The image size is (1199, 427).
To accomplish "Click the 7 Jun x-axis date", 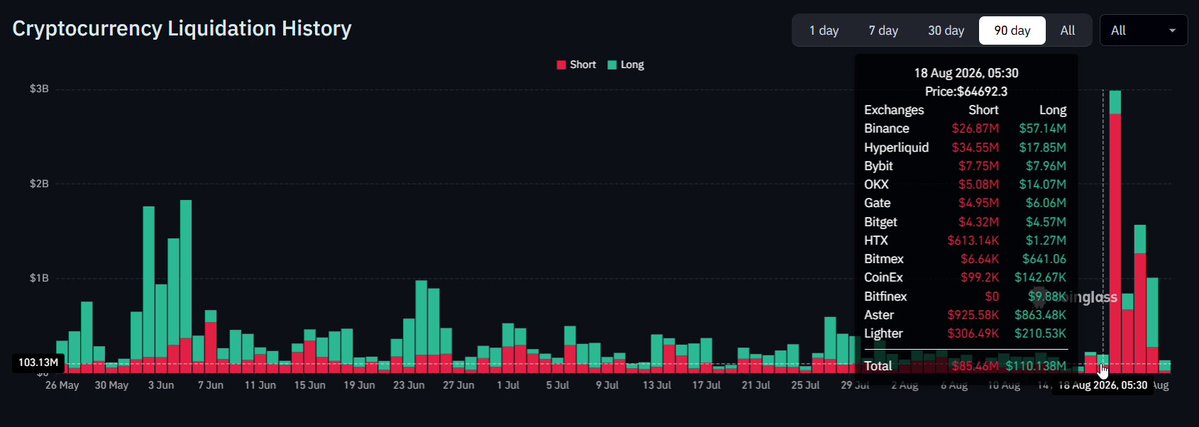I will tap(210, 385).
